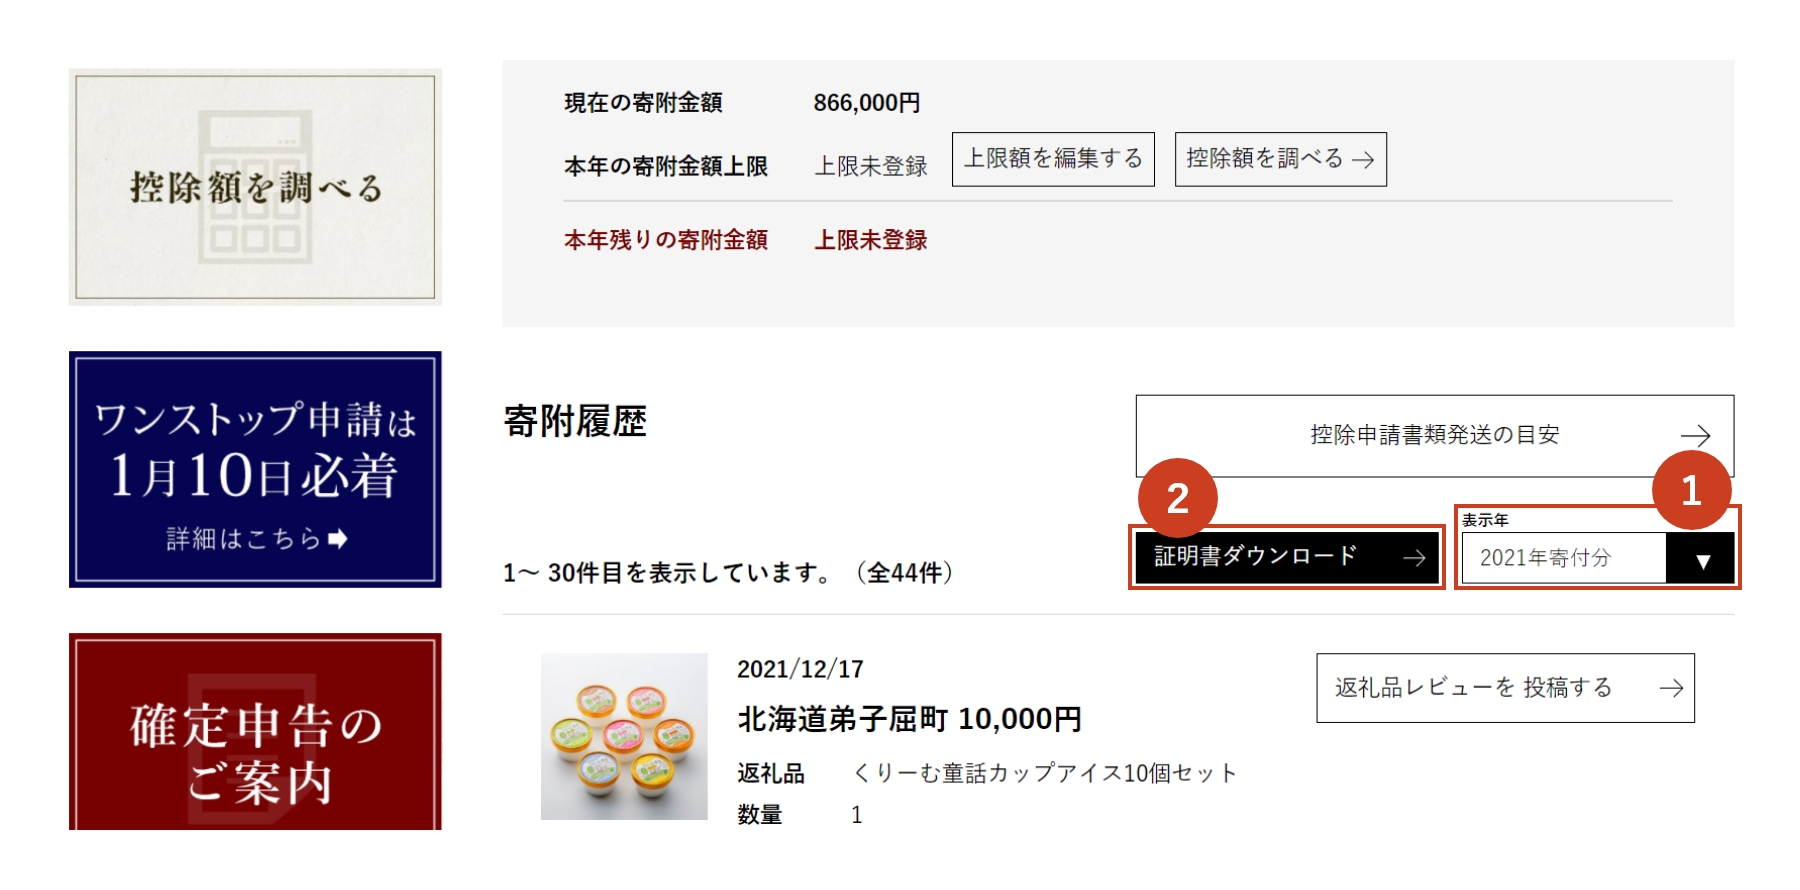Click the red number 2 marker
The width and height of the screenshot is (1800, 890).
coord(1178,498)
